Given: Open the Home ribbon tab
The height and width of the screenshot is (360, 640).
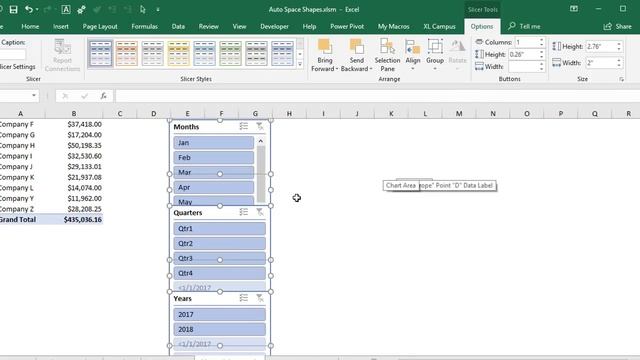Looking at the screenshot, I should [x=30, y=27].
